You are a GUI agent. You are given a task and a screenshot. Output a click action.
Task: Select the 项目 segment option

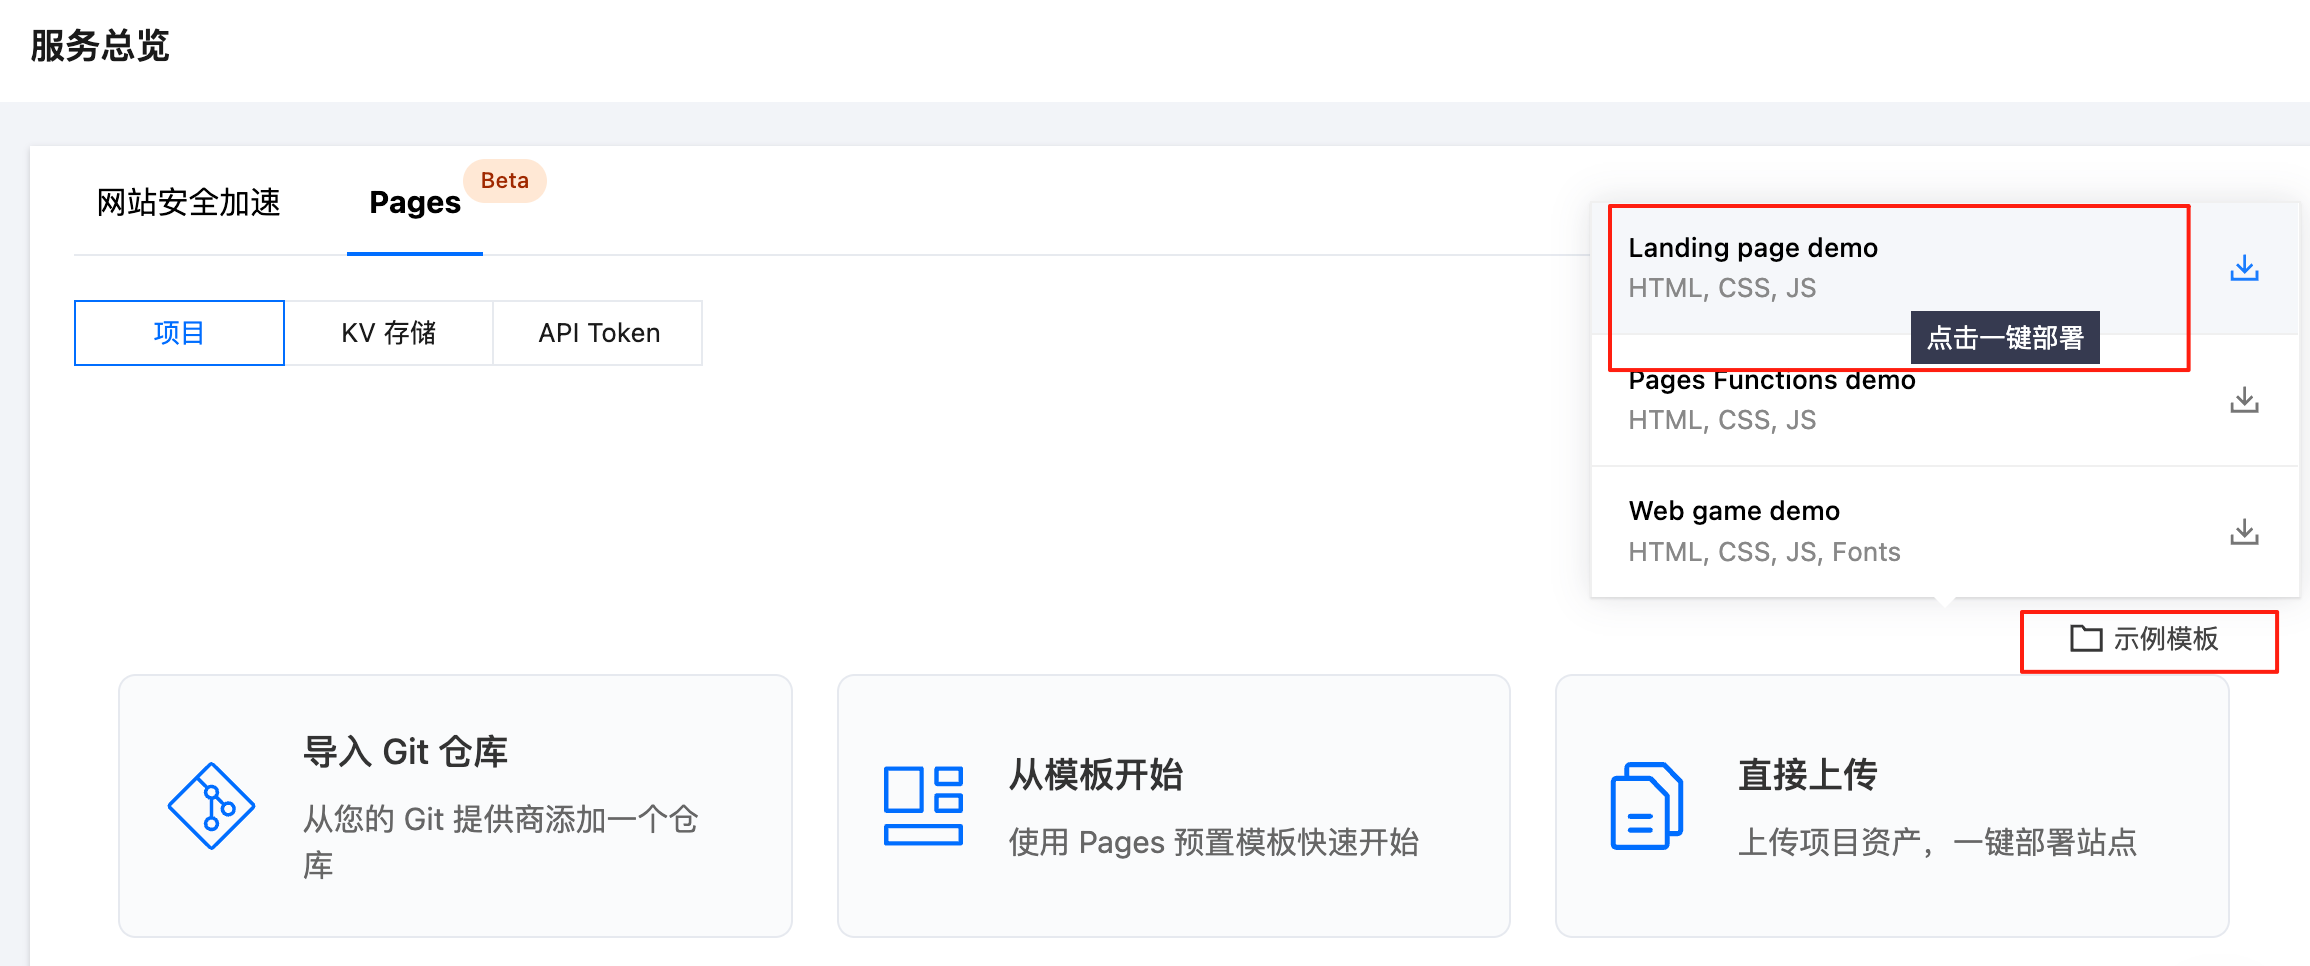179,333
